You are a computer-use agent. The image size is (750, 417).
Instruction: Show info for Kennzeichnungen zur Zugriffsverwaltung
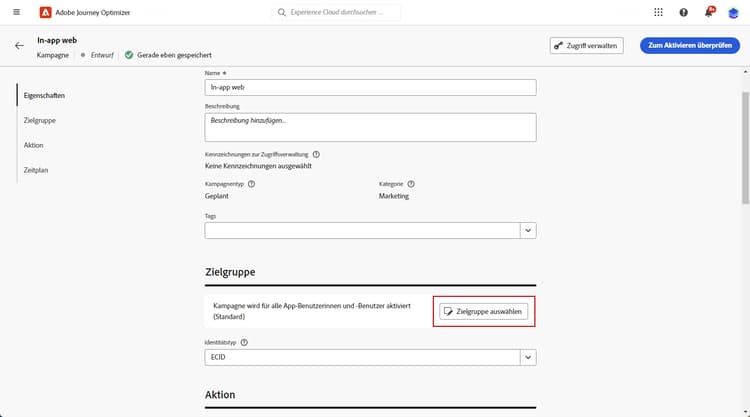point(316,155)
